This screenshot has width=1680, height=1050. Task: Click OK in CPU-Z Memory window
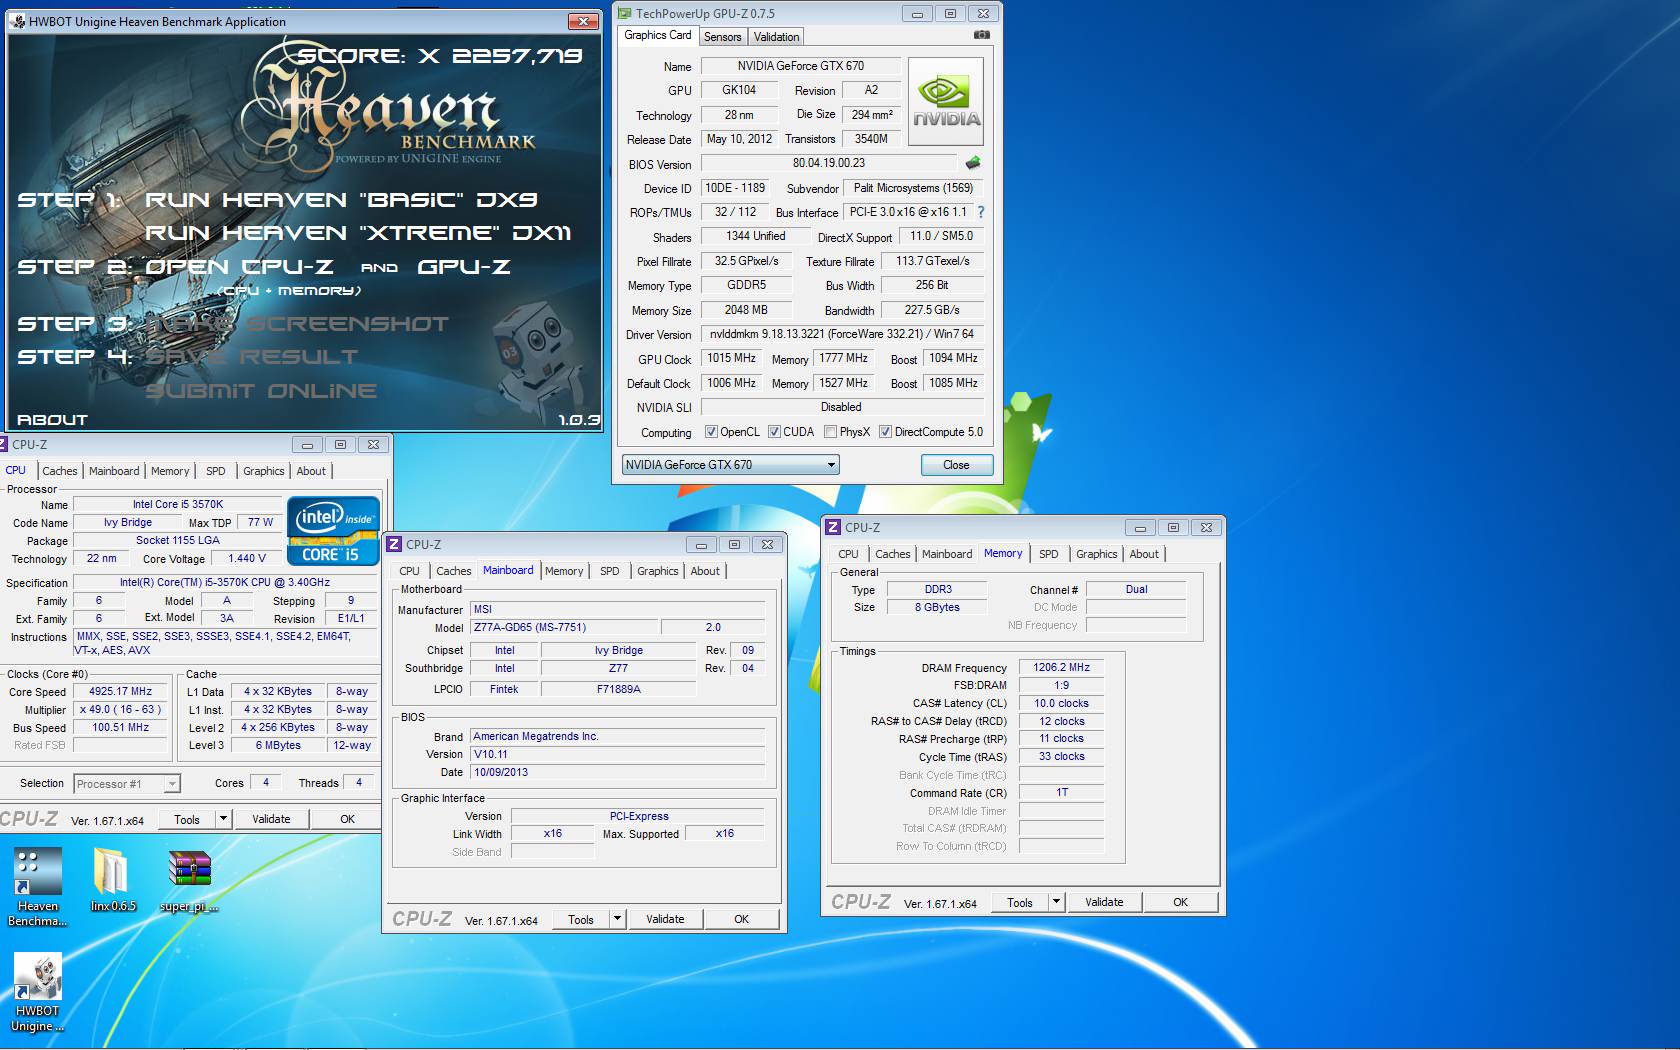[1180, 902]
